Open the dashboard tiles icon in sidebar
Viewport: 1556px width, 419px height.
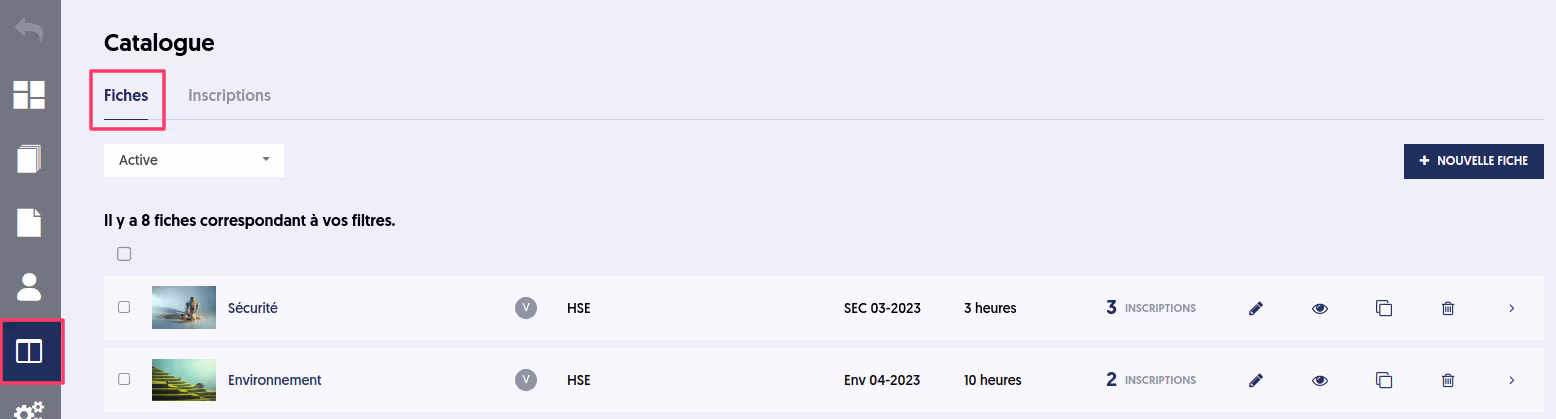[29, 94]
